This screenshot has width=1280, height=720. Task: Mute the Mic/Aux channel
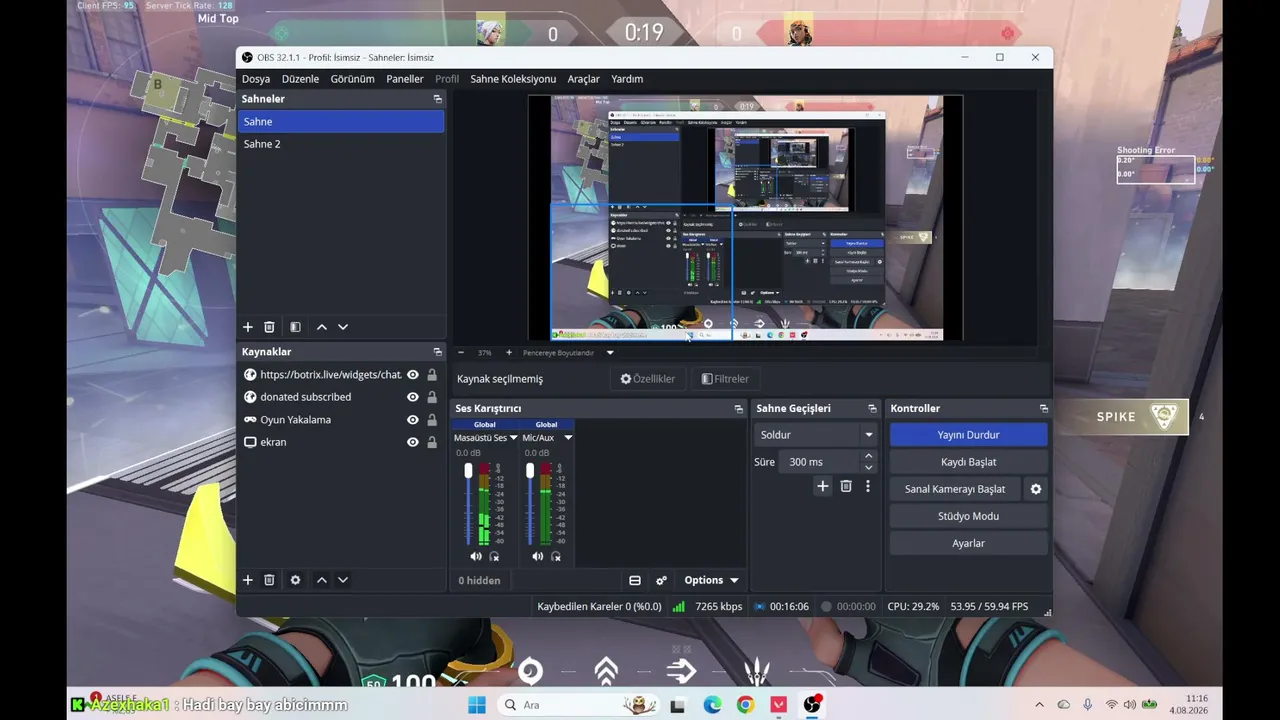click(538, 556)
